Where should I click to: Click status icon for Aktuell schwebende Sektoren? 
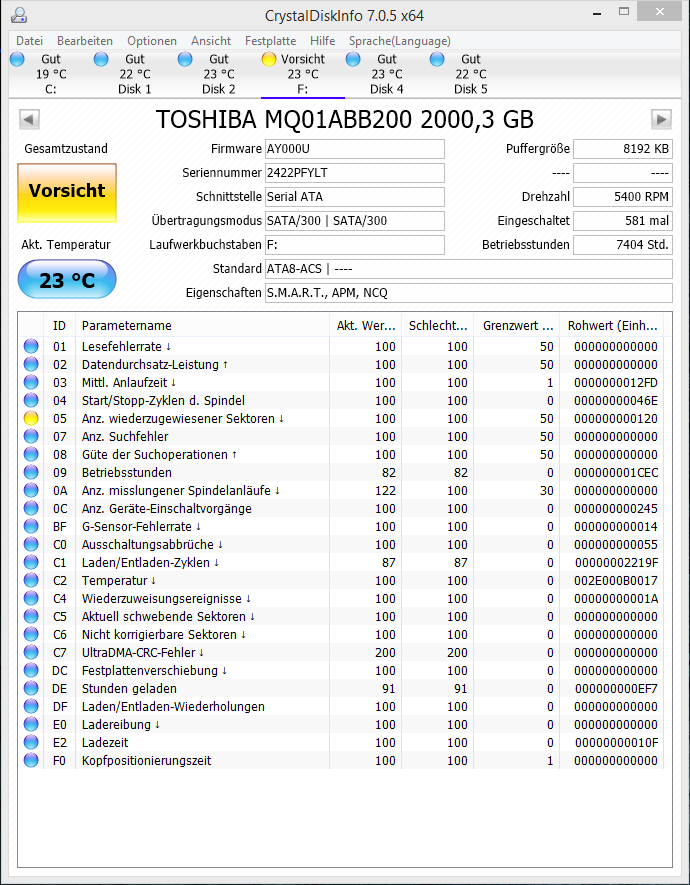(31, 616)
